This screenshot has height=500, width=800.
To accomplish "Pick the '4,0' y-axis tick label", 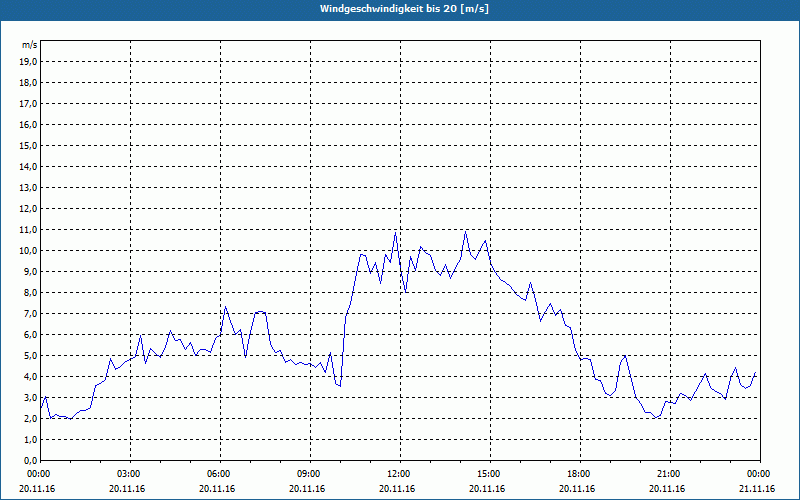I will coord(31,377).
